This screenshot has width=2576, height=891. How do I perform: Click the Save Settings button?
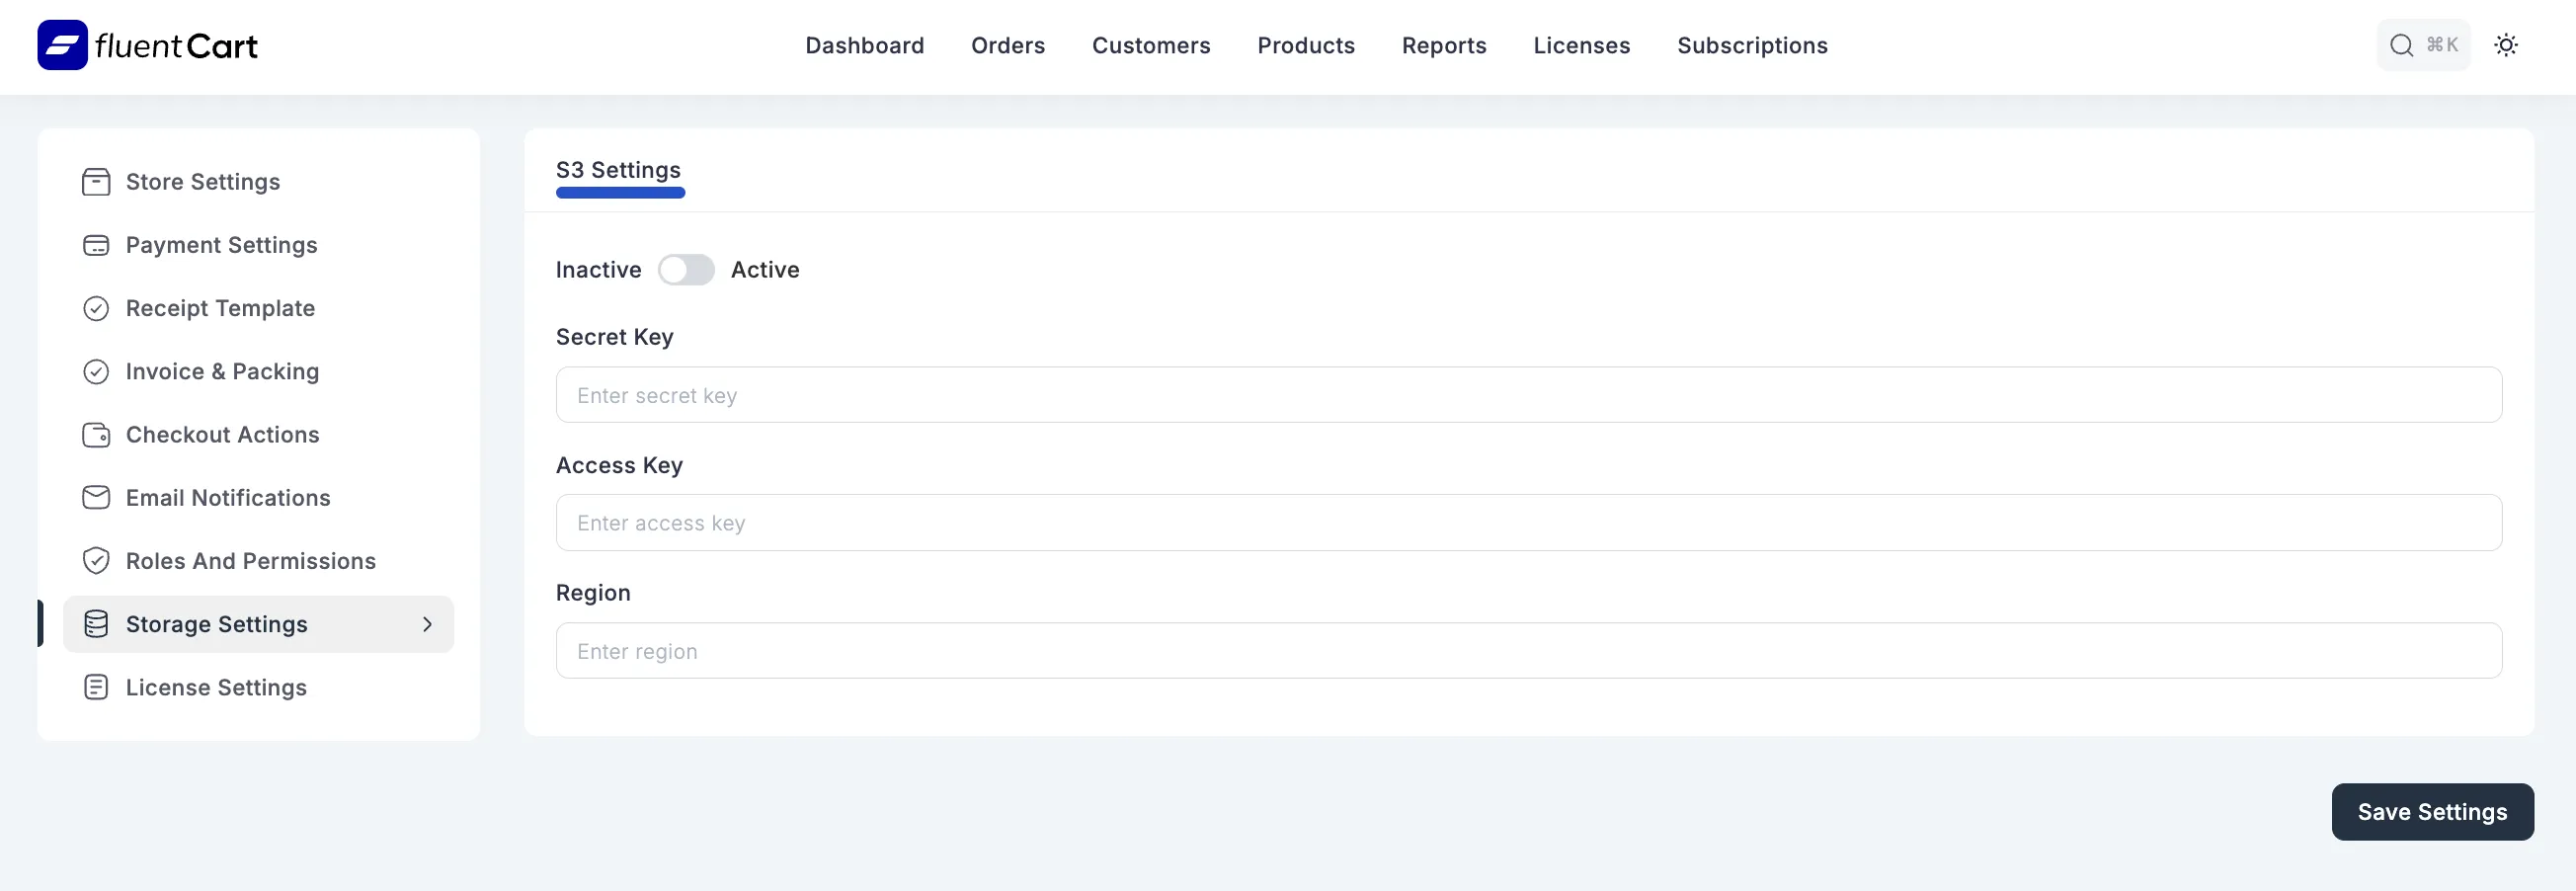click(2432, 811)
